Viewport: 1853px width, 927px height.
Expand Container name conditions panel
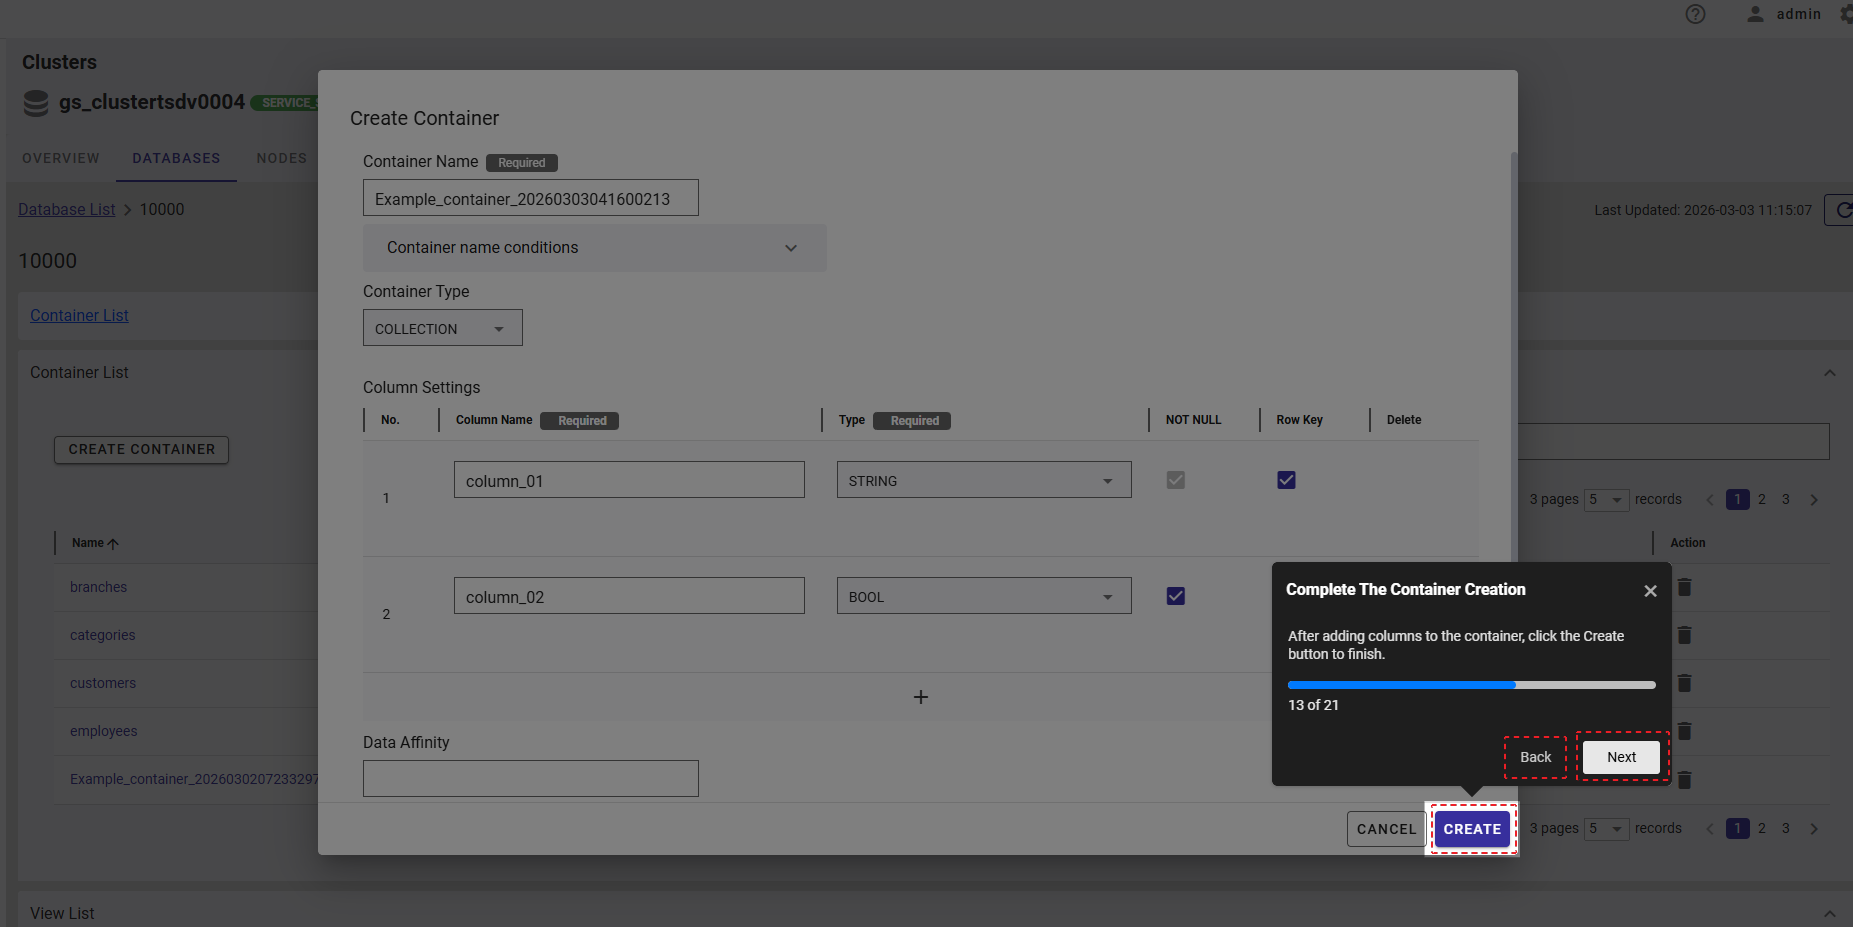[594, 248]
